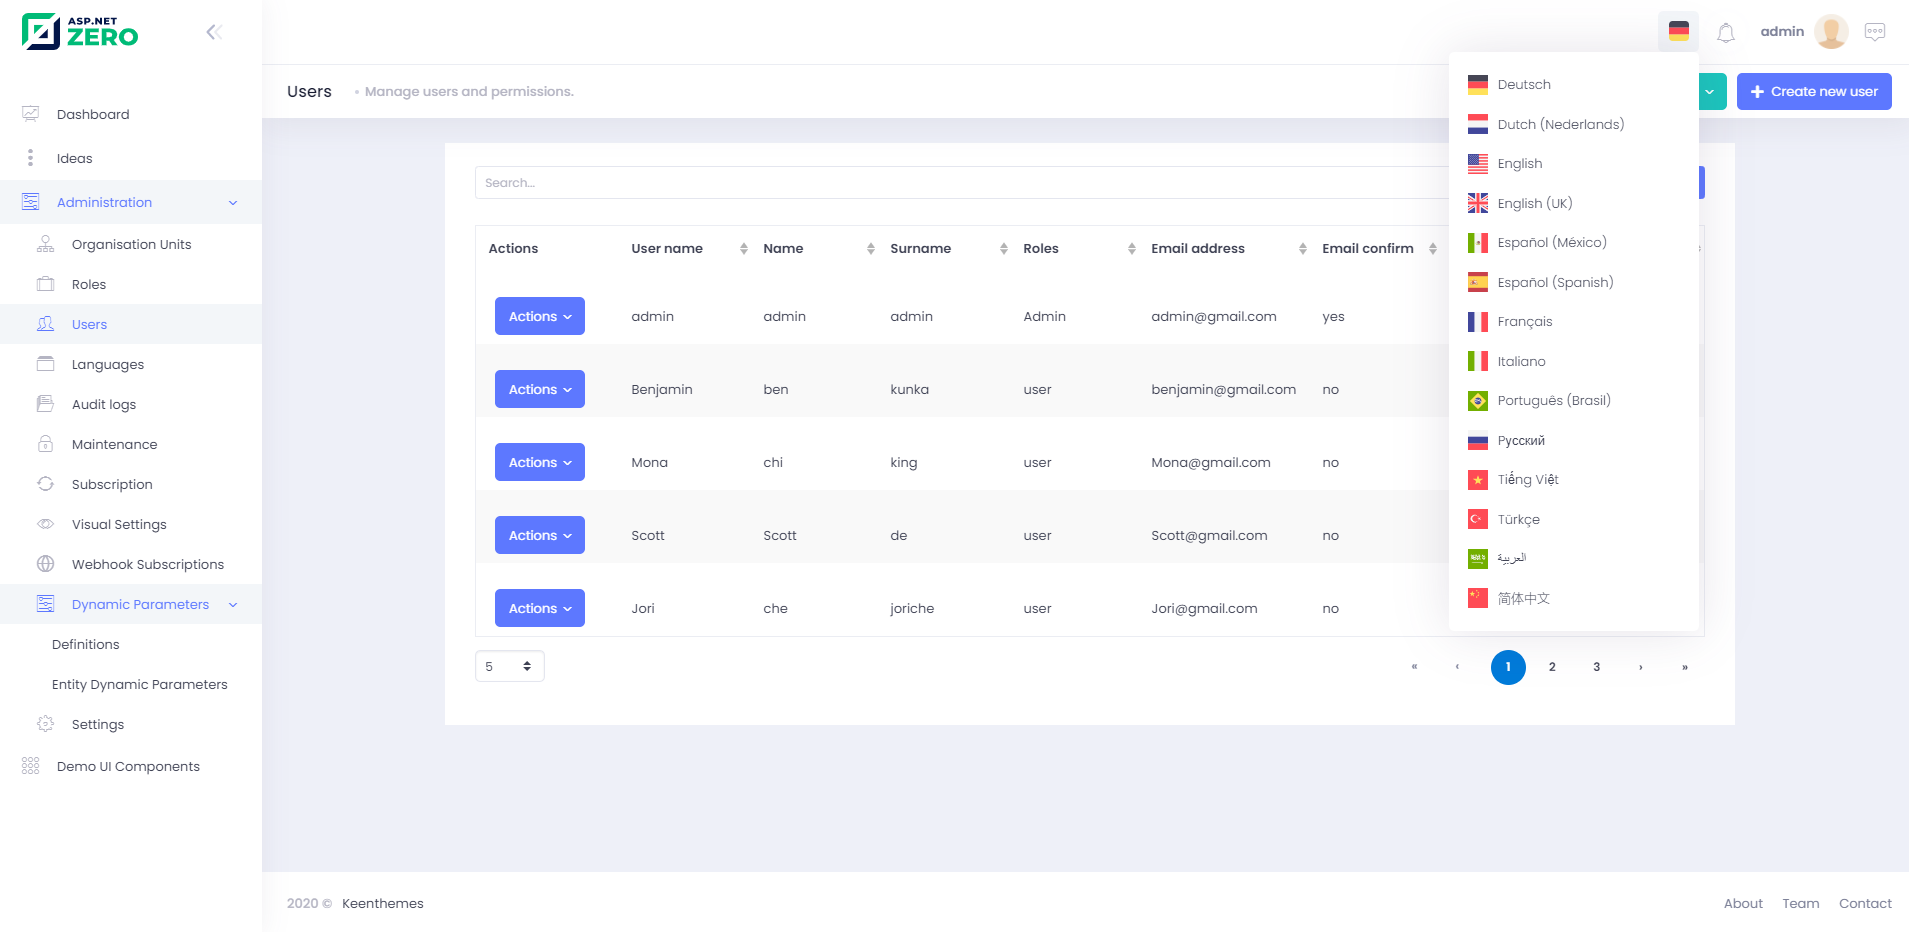1909x932 pixels.
Task: Open Webhook Subscriptions from the sidebar
Action: (x=147, y=564)
